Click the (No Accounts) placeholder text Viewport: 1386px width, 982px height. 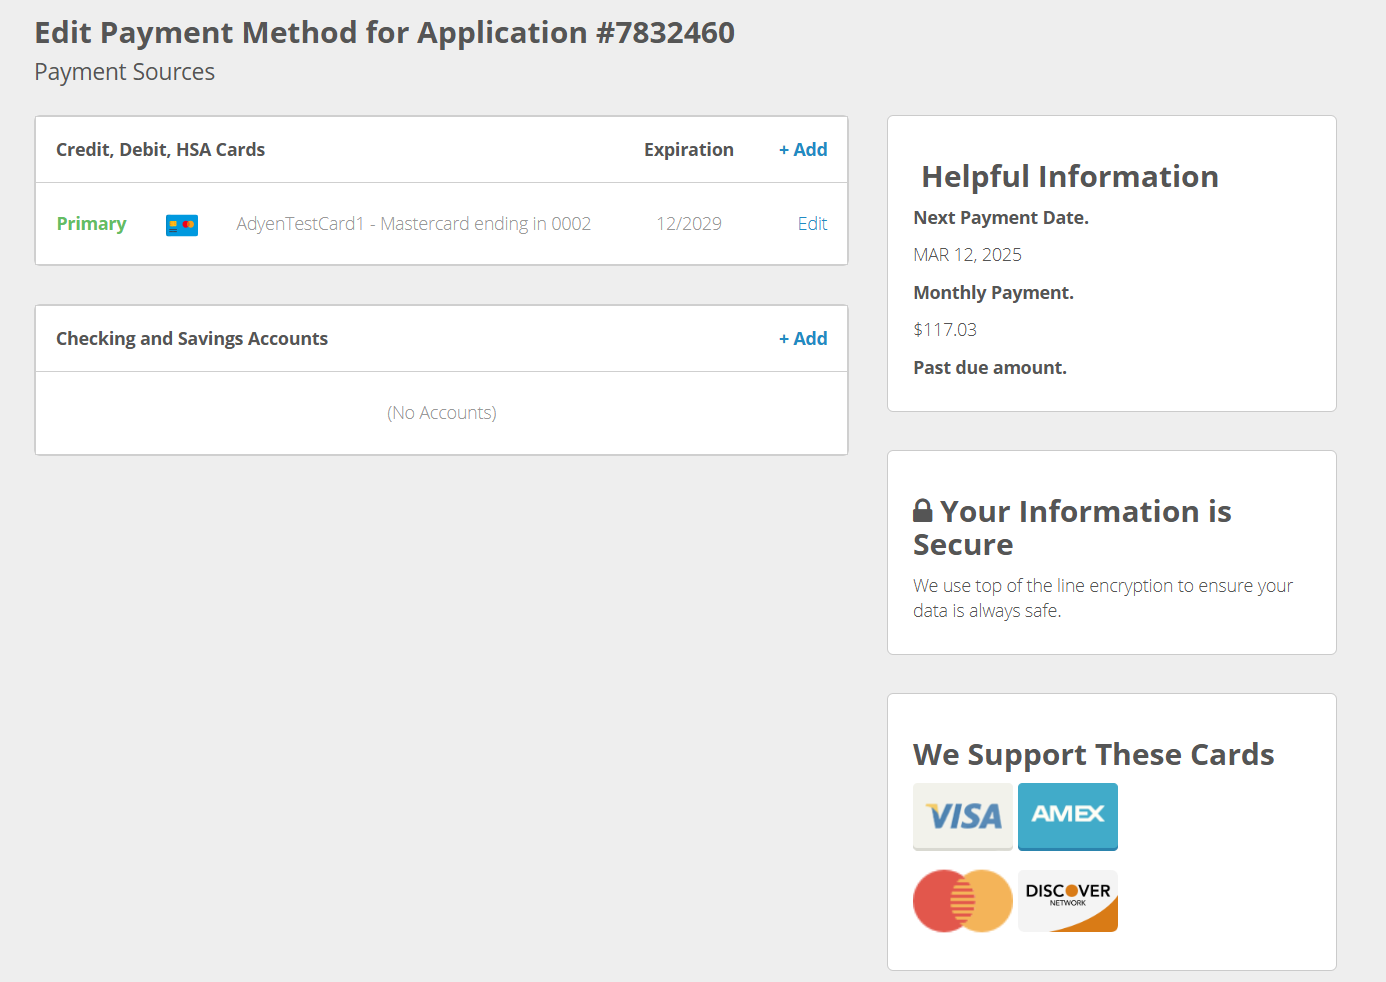[x=441, y=413]
